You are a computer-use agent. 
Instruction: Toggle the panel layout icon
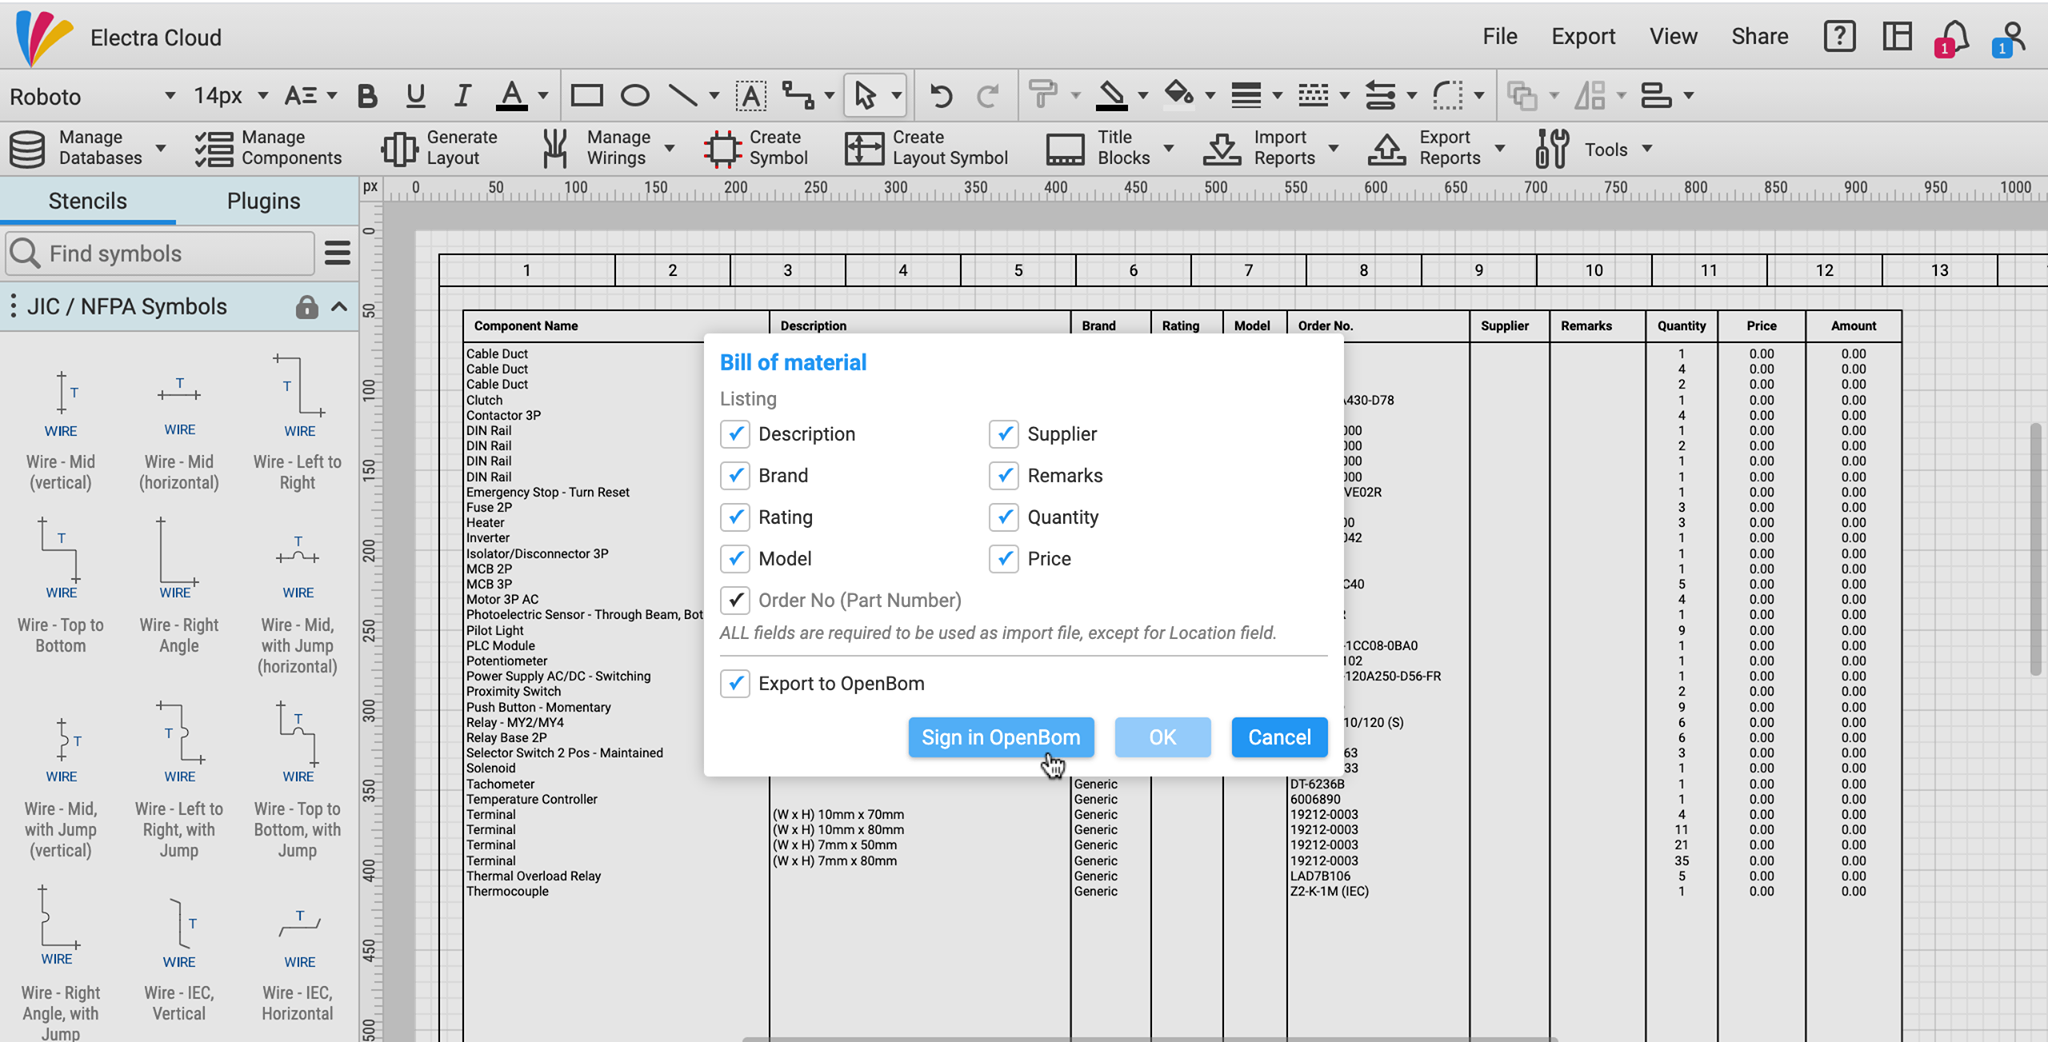point(1897,37)
